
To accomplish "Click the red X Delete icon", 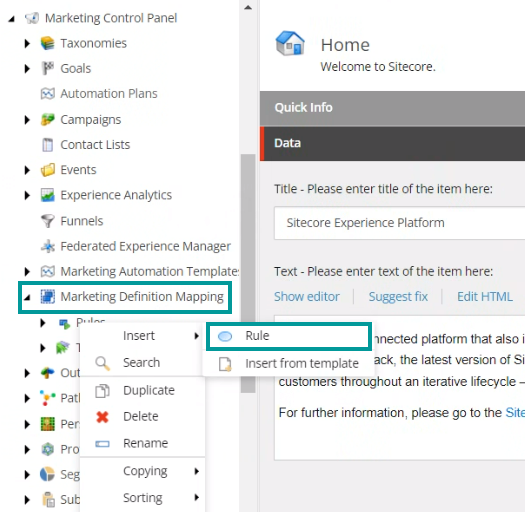I will (102, 417).
